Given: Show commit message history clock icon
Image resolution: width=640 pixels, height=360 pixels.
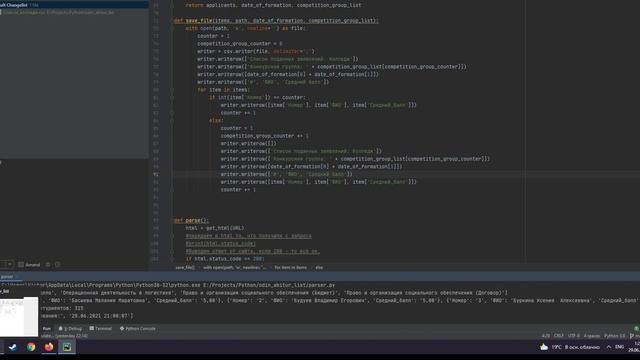Looking at the screenshot, I should click(x=58, y=264).
